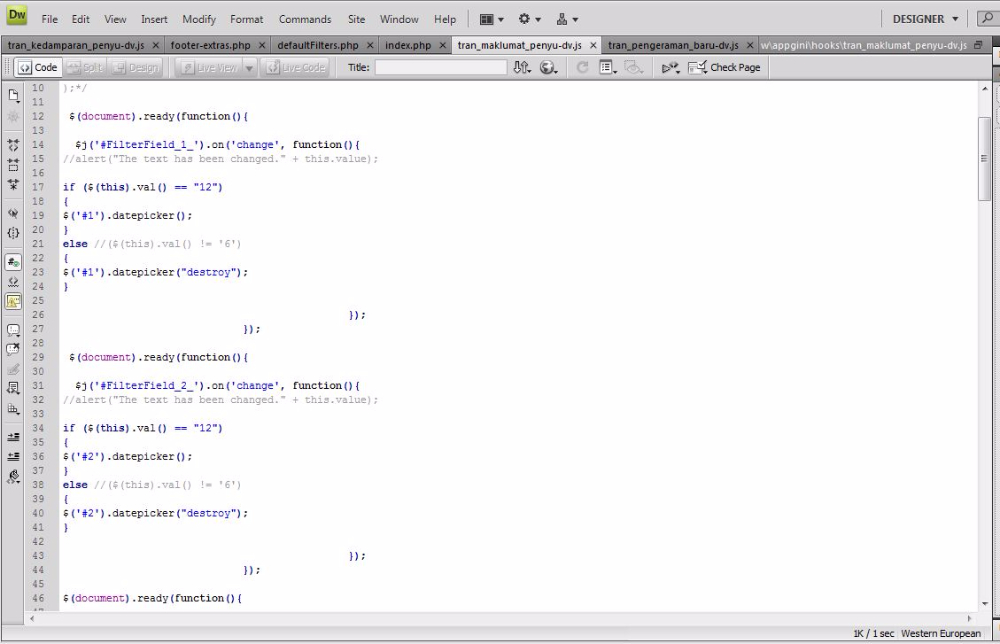Switch to Code view
Screen dimensions: 1000x644
[38, 67]
